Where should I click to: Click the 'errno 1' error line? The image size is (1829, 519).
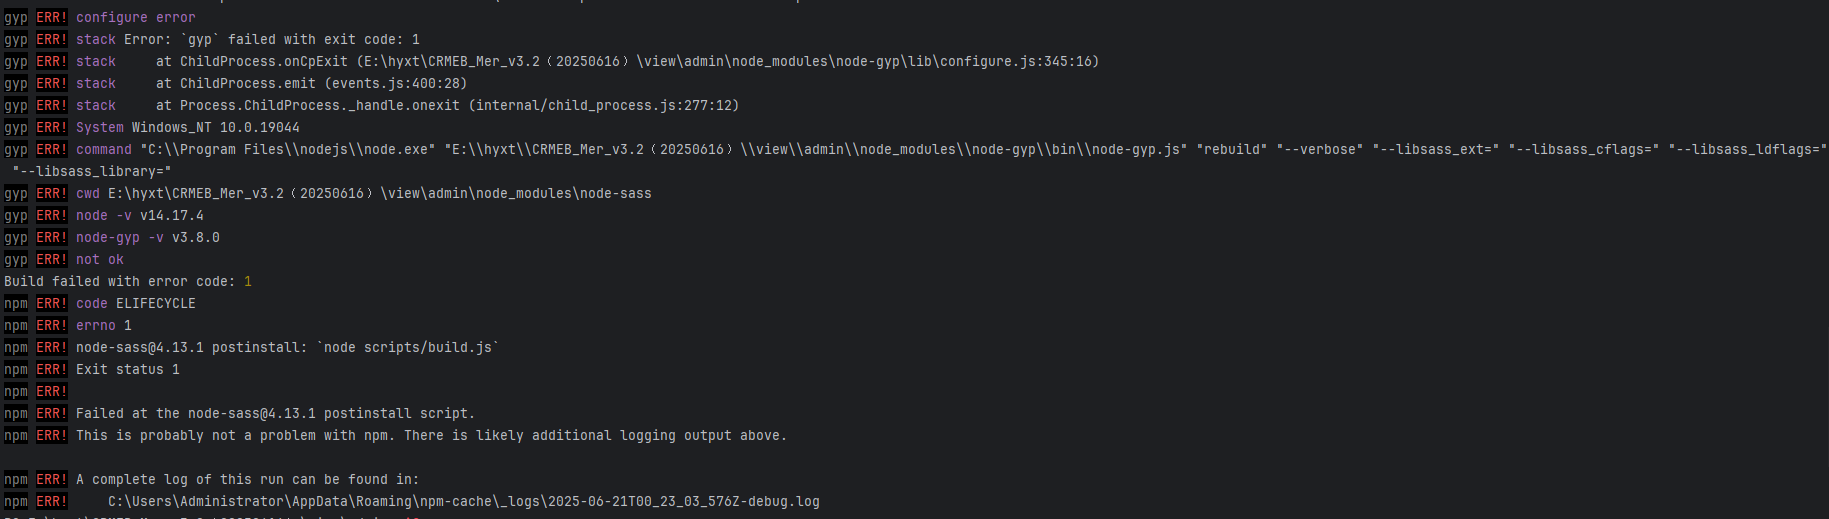point(104,326)
